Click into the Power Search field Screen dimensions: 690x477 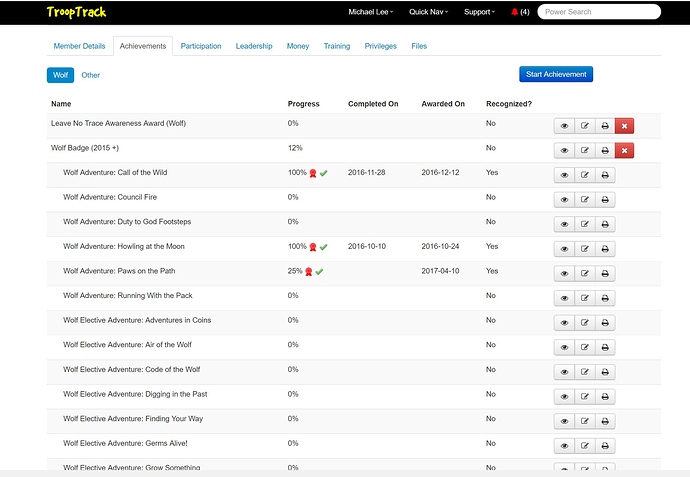pos(598,12)
